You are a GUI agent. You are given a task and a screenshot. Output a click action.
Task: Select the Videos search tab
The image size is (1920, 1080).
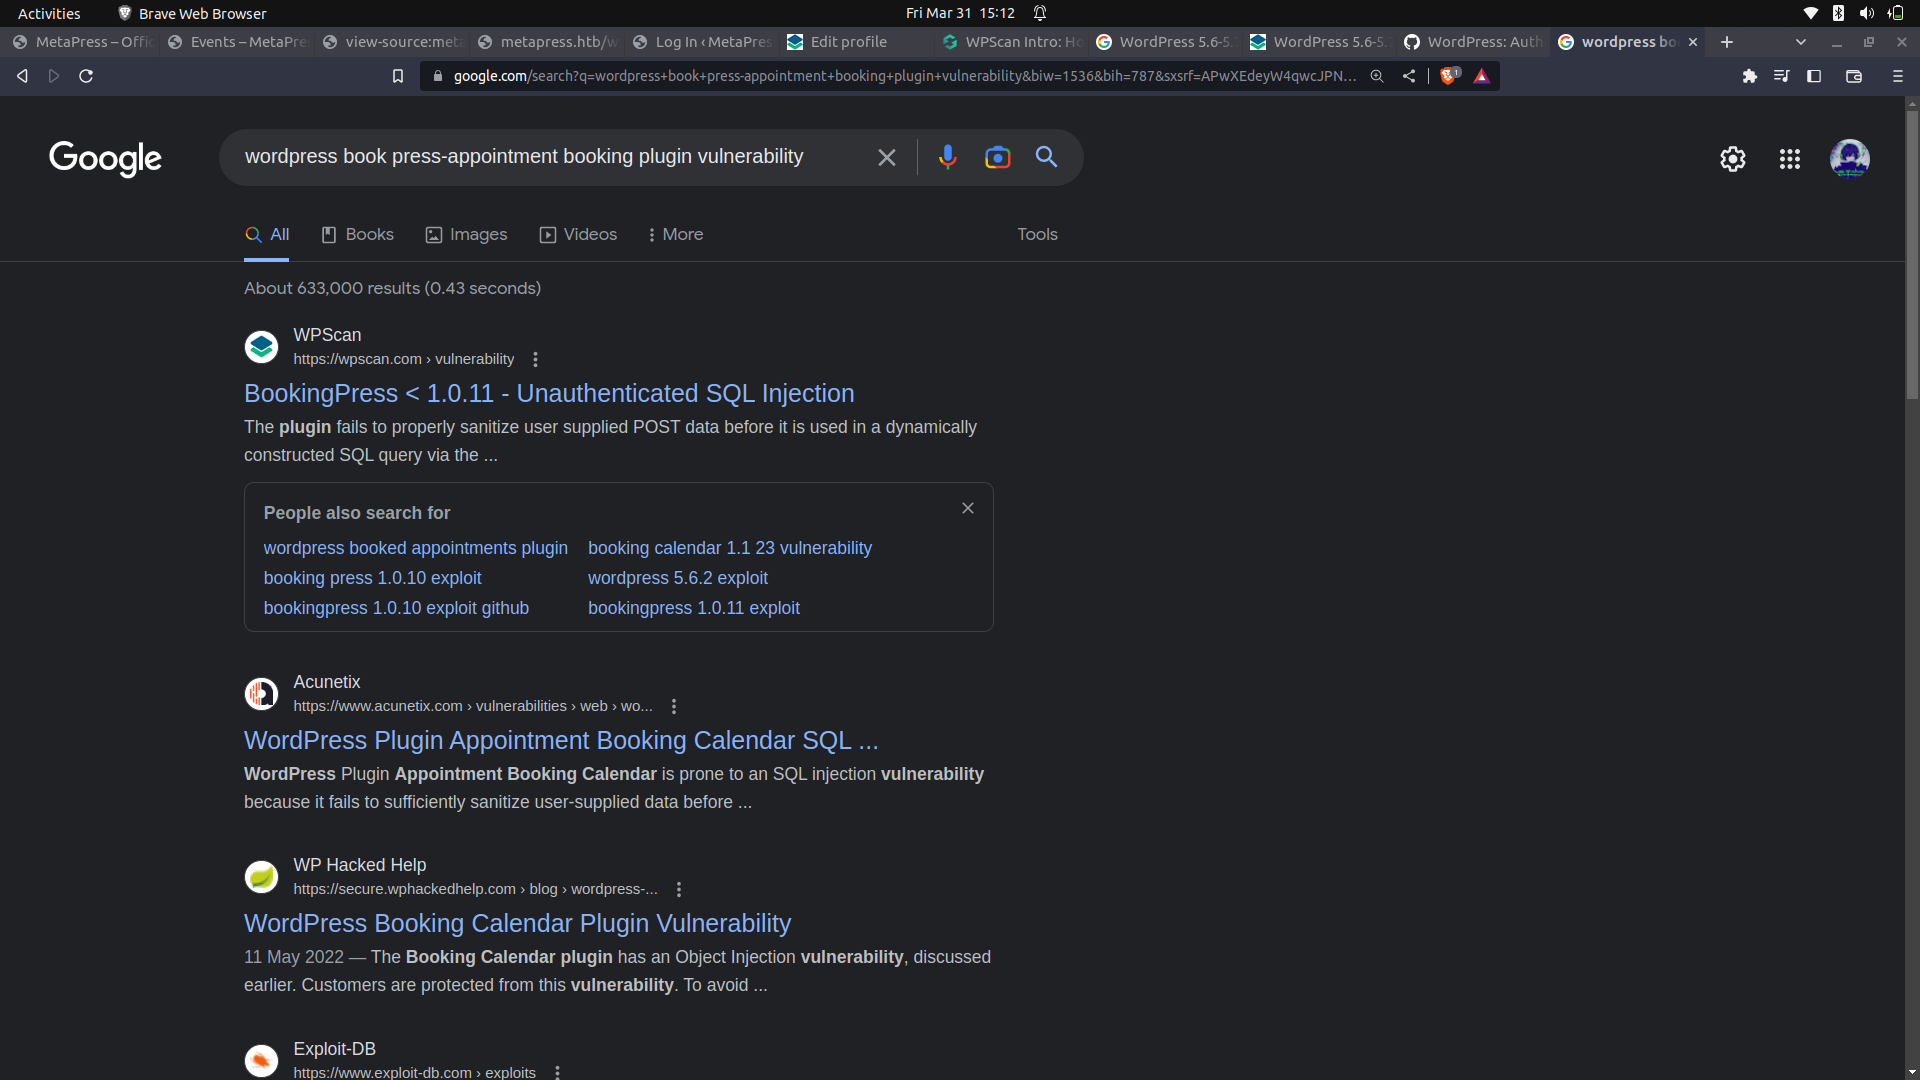coord(578,234)
